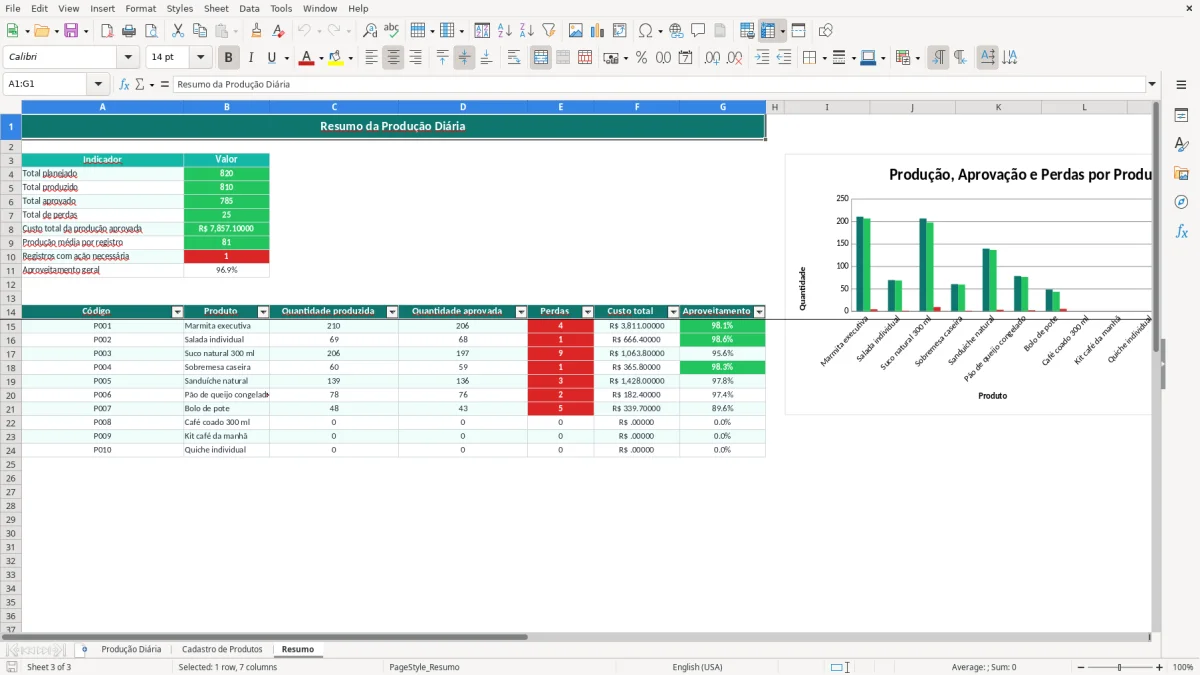
Task: Click the English (USA) language status
Action: [697, 667]
